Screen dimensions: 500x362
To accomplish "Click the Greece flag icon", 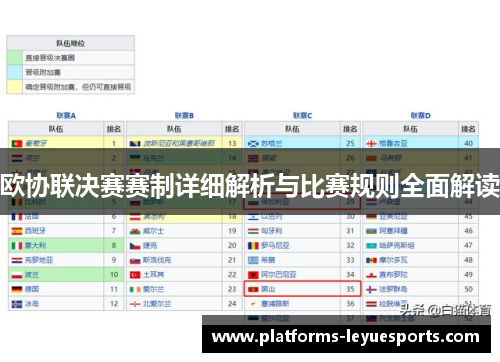I will tap(253, 260).
